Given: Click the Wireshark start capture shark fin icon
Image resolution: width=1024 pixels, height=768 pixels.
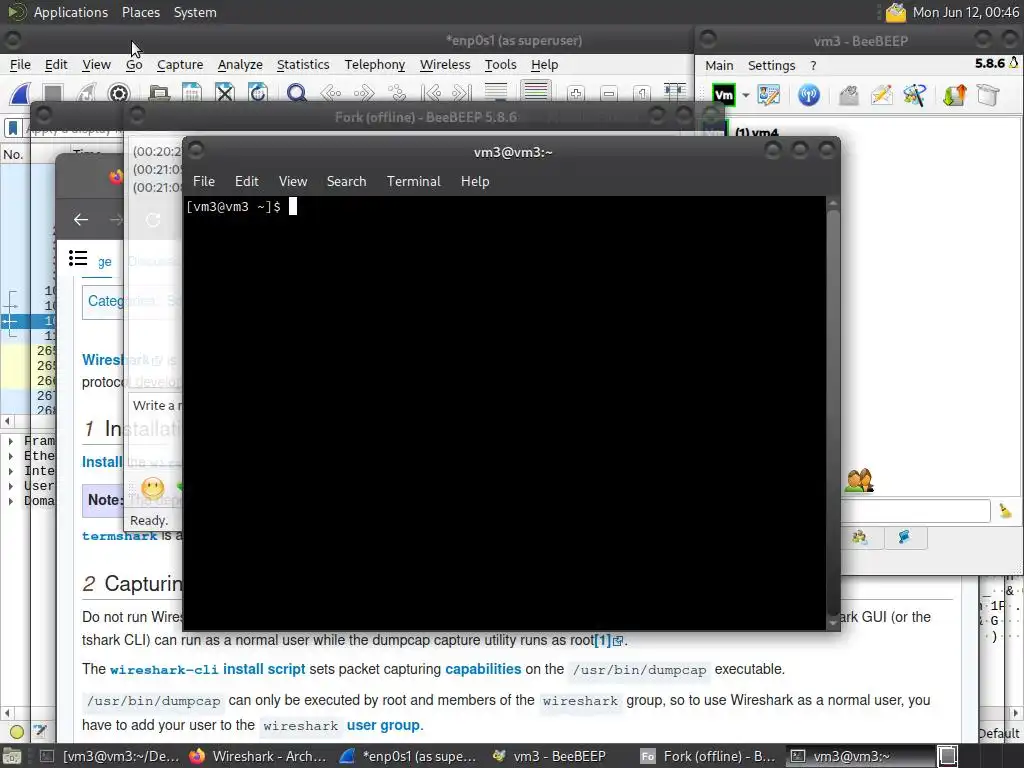Looking at the screenshot, I should pos(20,93).
